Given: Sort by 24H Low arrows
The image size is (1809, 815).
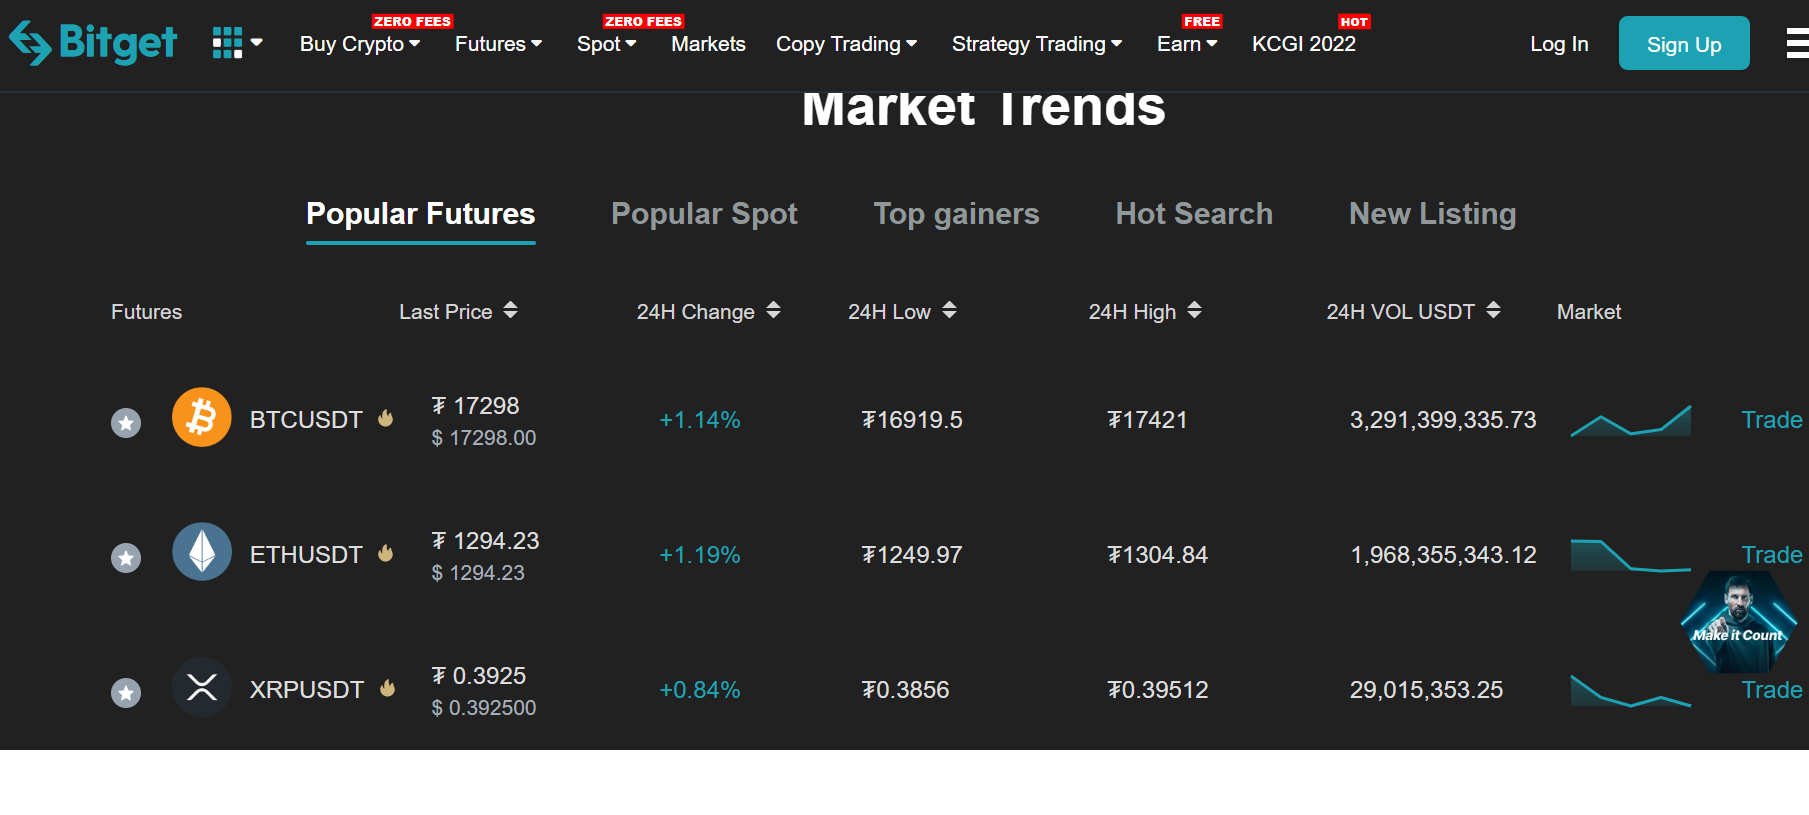Looking at the screenshot, I should [x=950, y=310].
